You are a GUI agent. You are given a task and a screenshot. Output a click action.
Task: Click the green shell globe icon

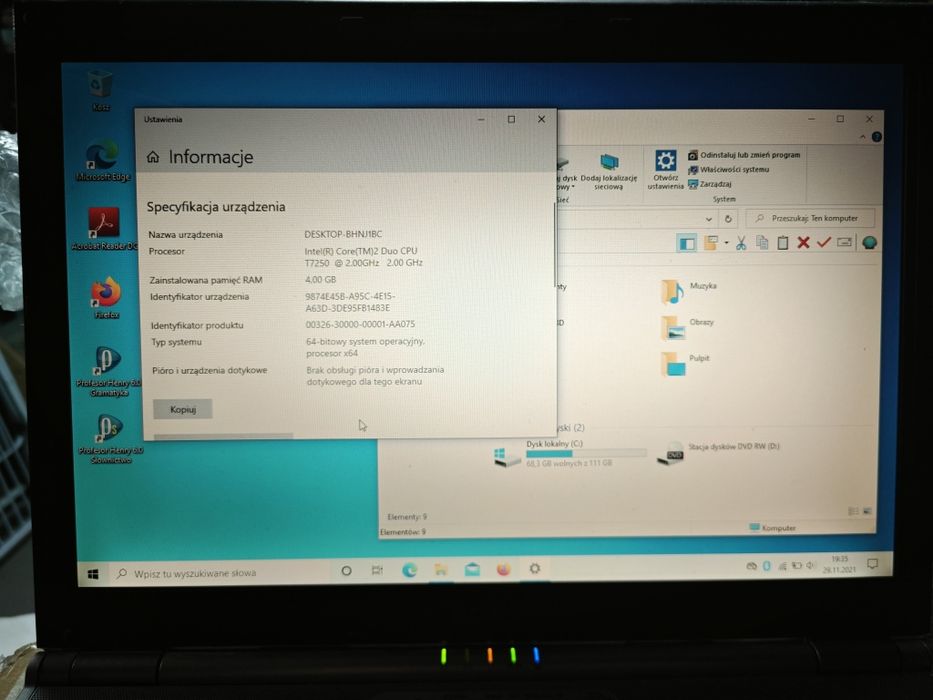[x=869, y=243]
